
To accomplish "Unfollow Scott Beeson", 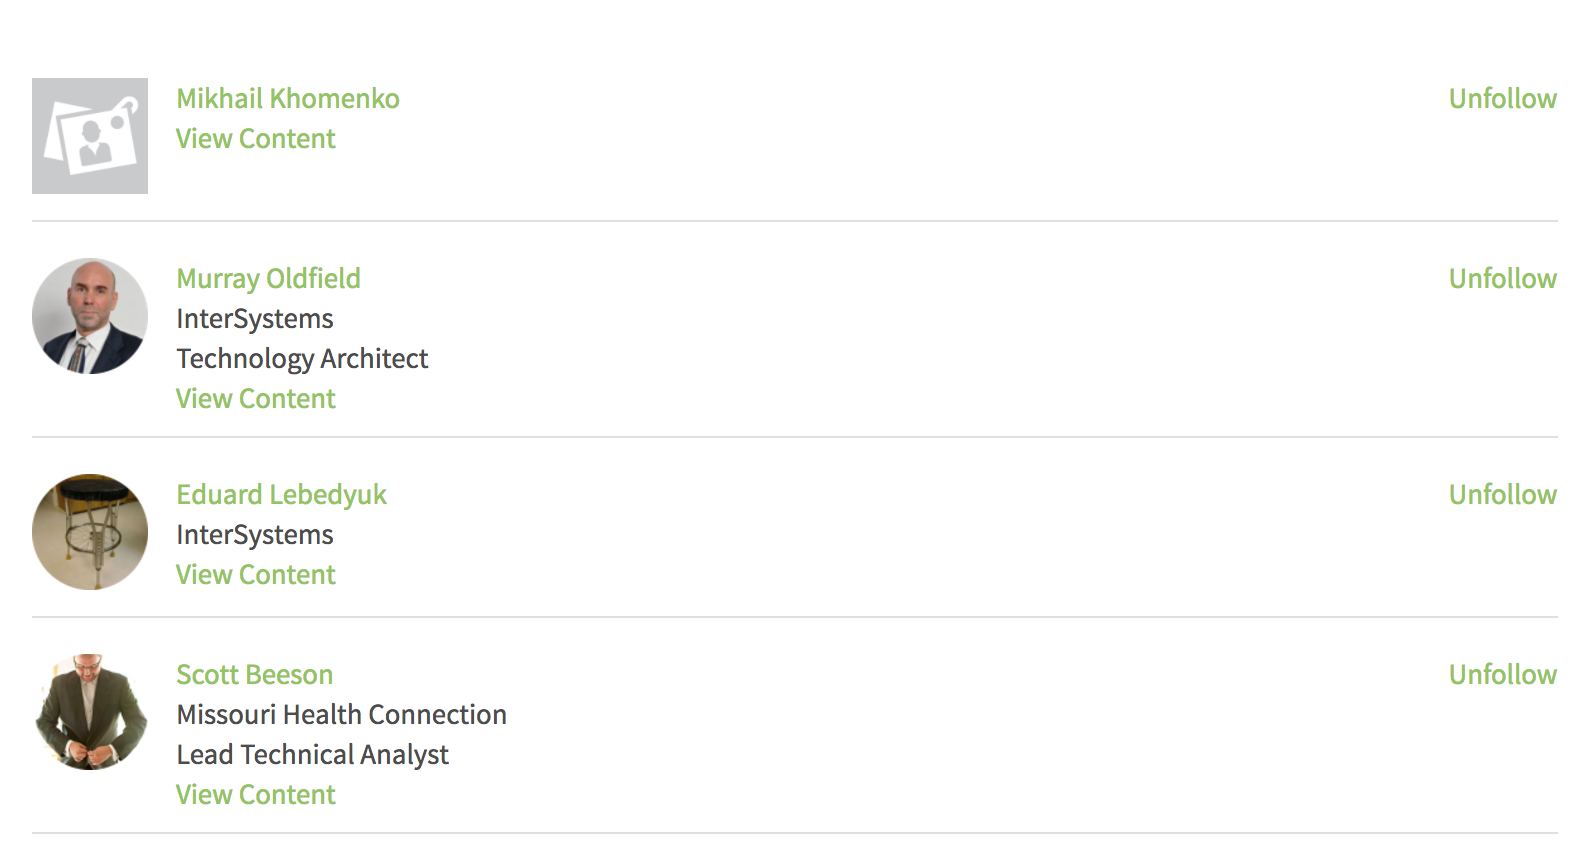I will pyautogui.click(x=1502, y=674).
